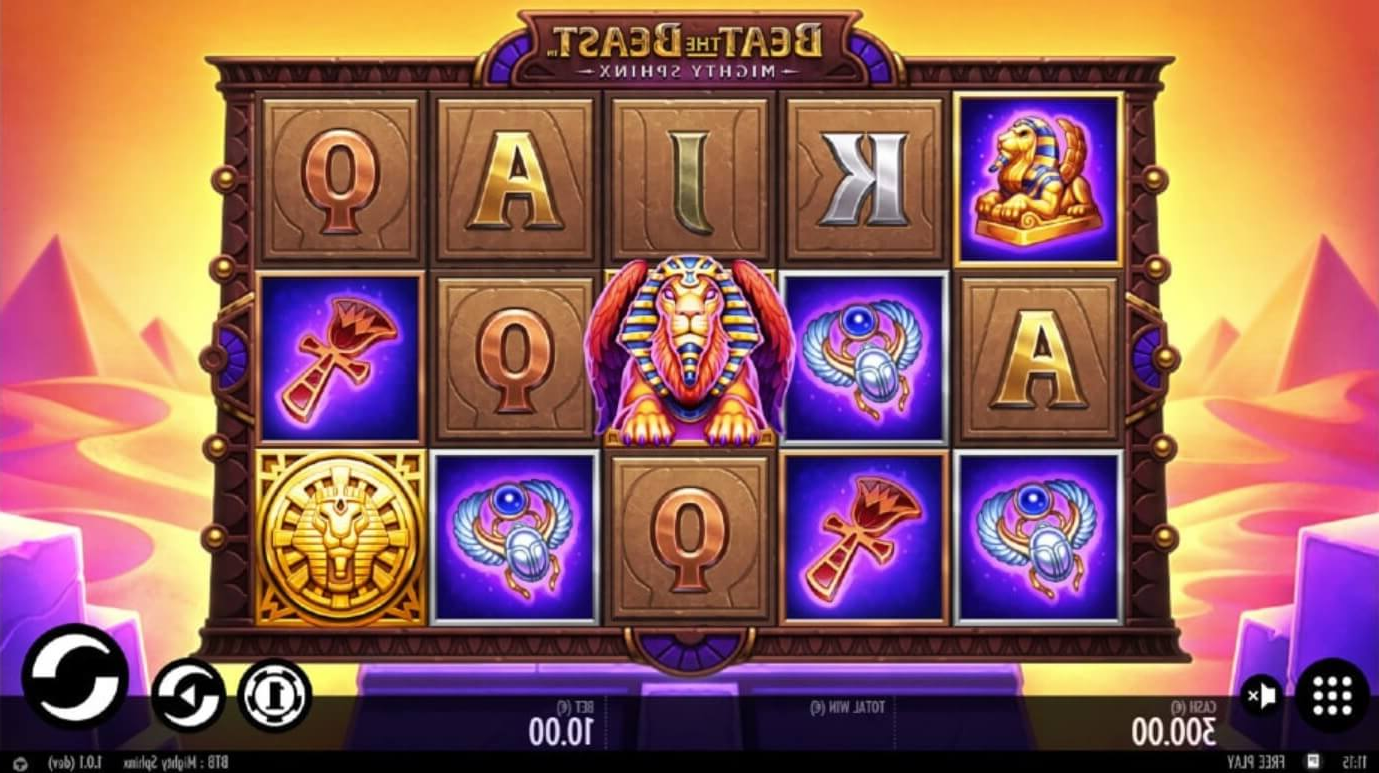Click the gold sphinx emblem scatter symbol
Viewport: 1379px width, 773px height.
341,537
